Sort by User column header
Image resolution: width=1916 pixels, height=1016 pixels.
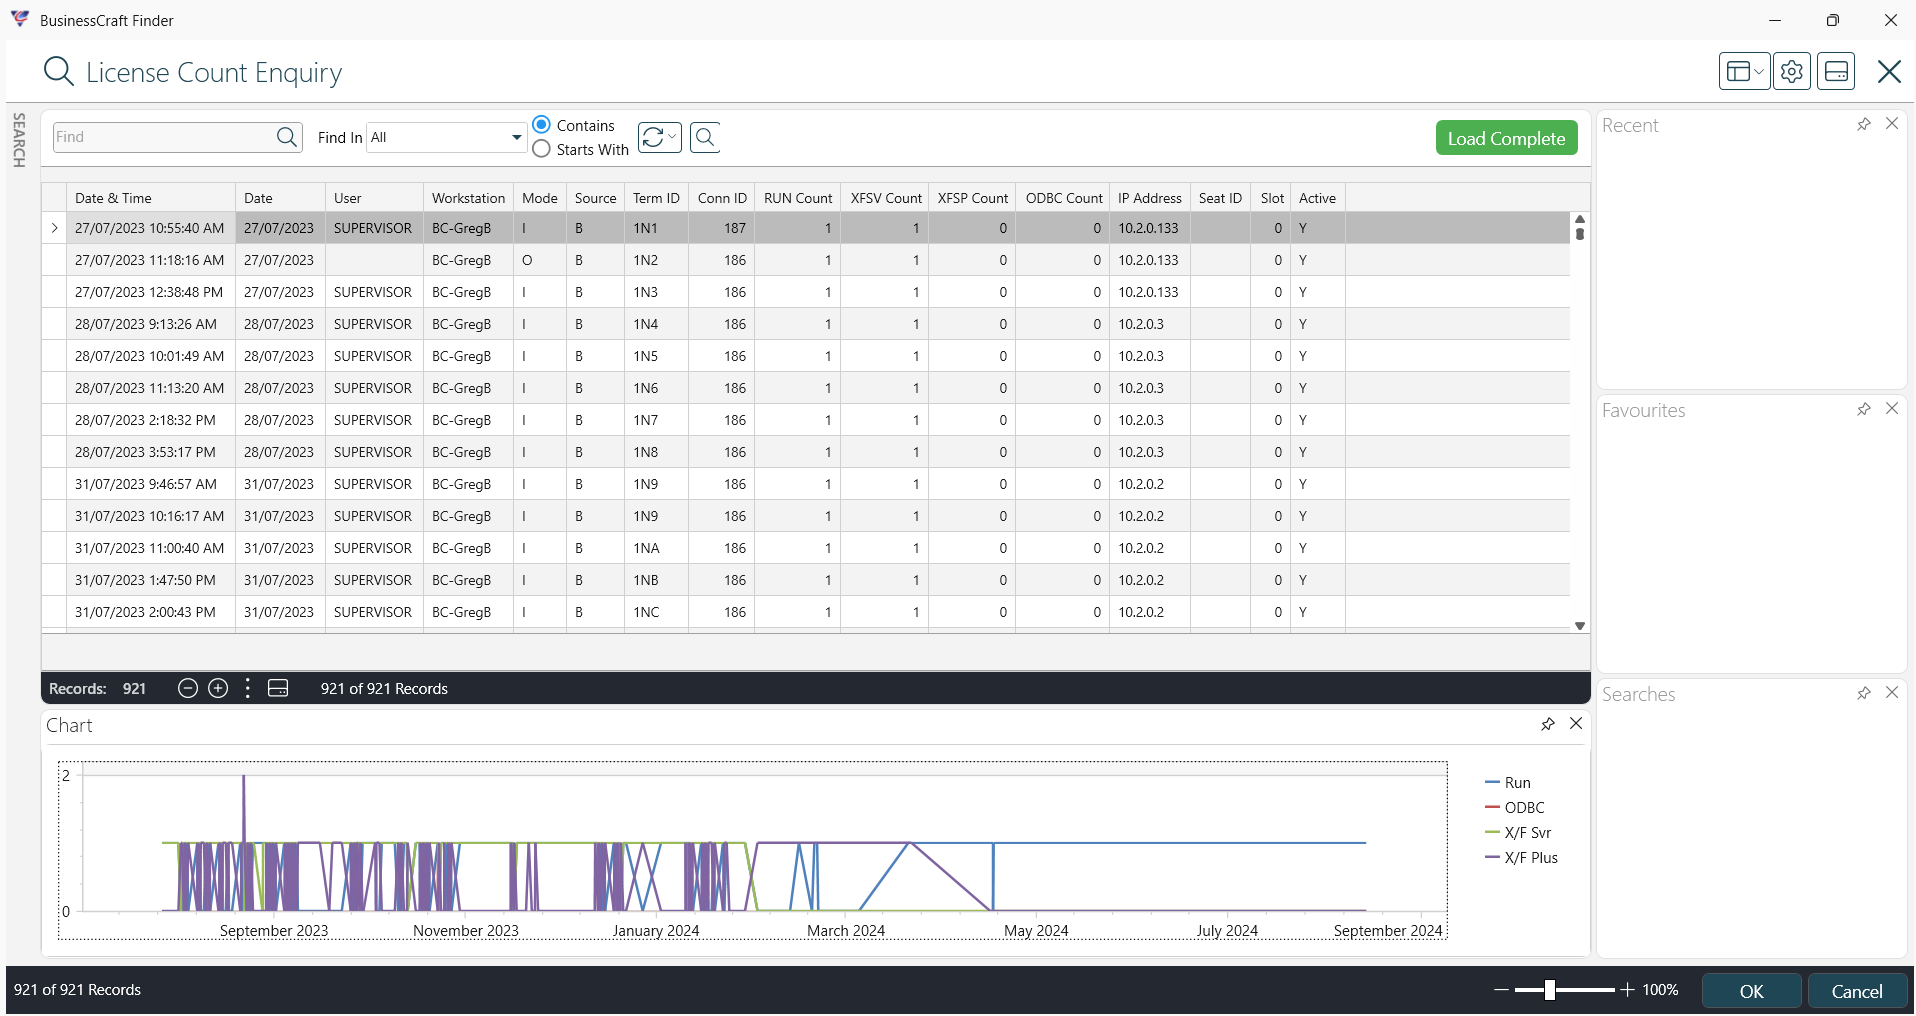coord(374,198)
